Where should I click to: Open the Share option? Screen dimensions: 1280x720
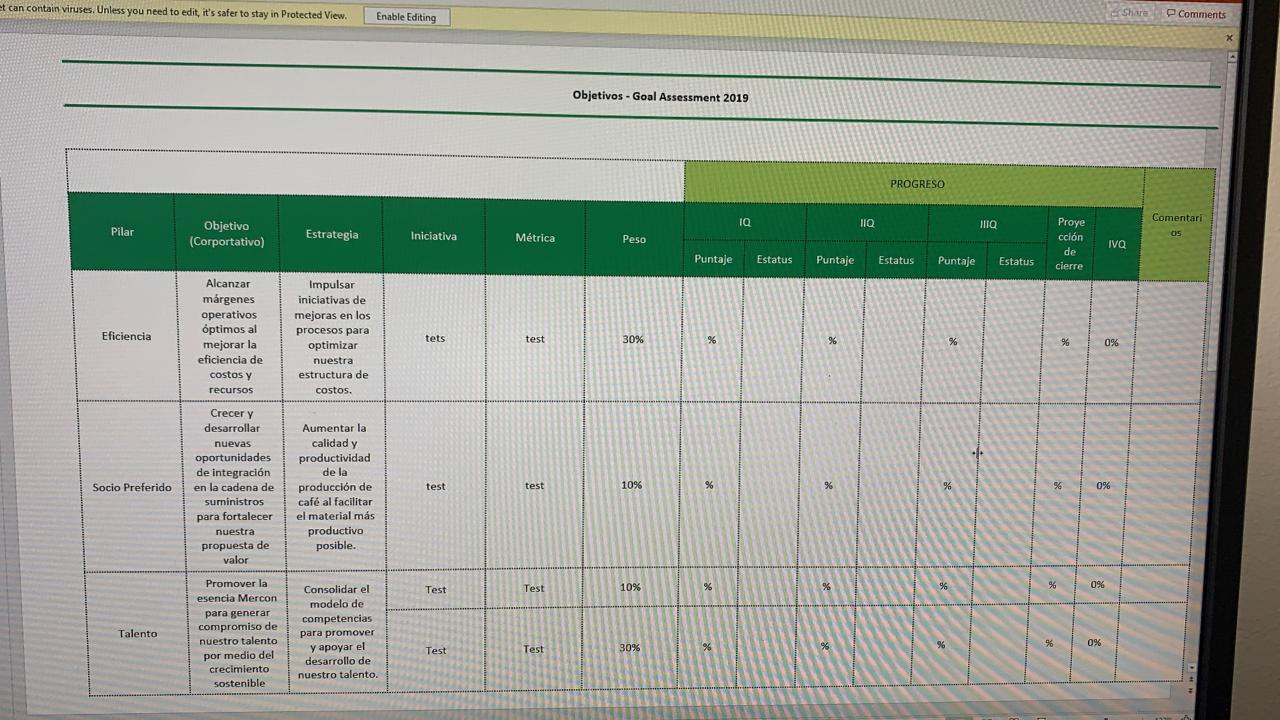coord(1128,13)
